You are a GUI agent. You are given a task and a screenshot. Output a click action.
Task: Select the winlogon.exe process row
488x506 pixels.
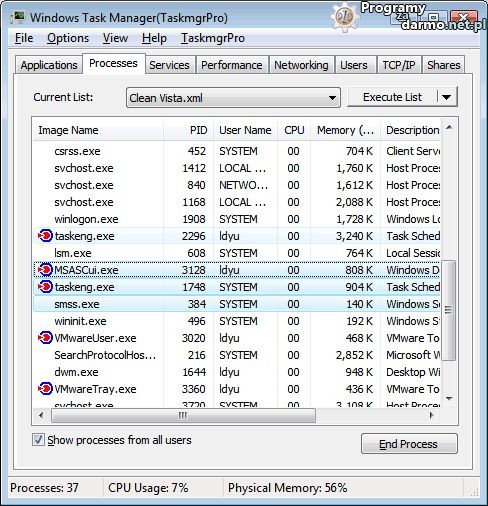tap(237, 219)
